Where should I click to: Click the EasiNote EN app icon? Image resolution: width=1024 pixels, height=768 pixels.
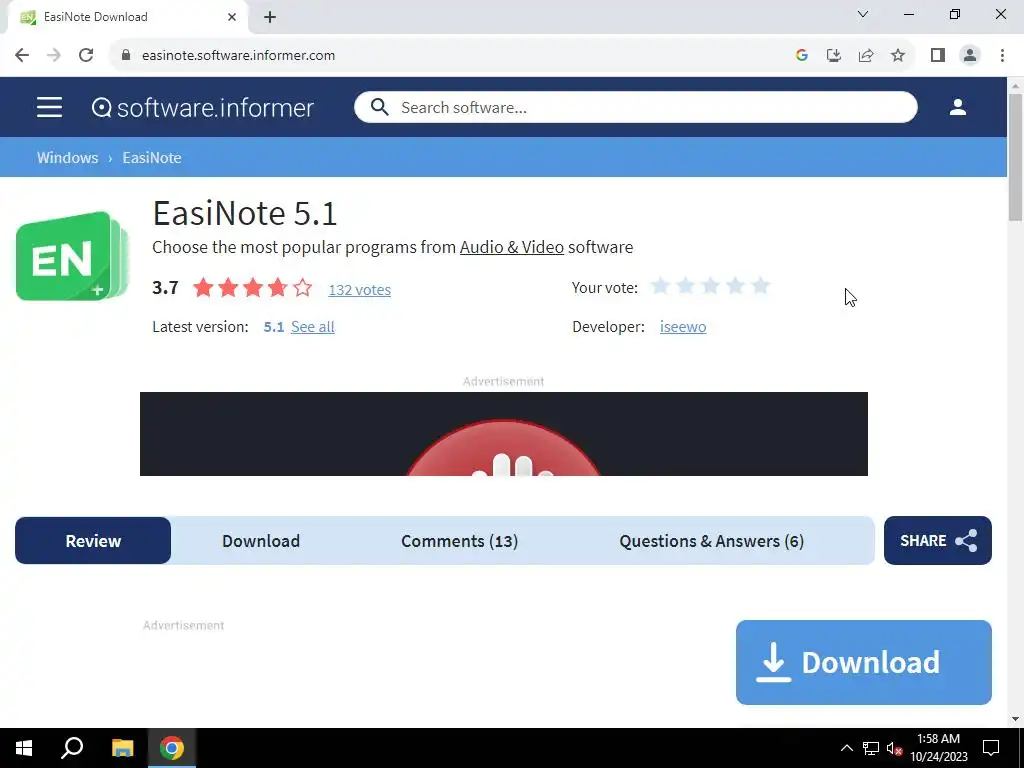coord(72,255)
